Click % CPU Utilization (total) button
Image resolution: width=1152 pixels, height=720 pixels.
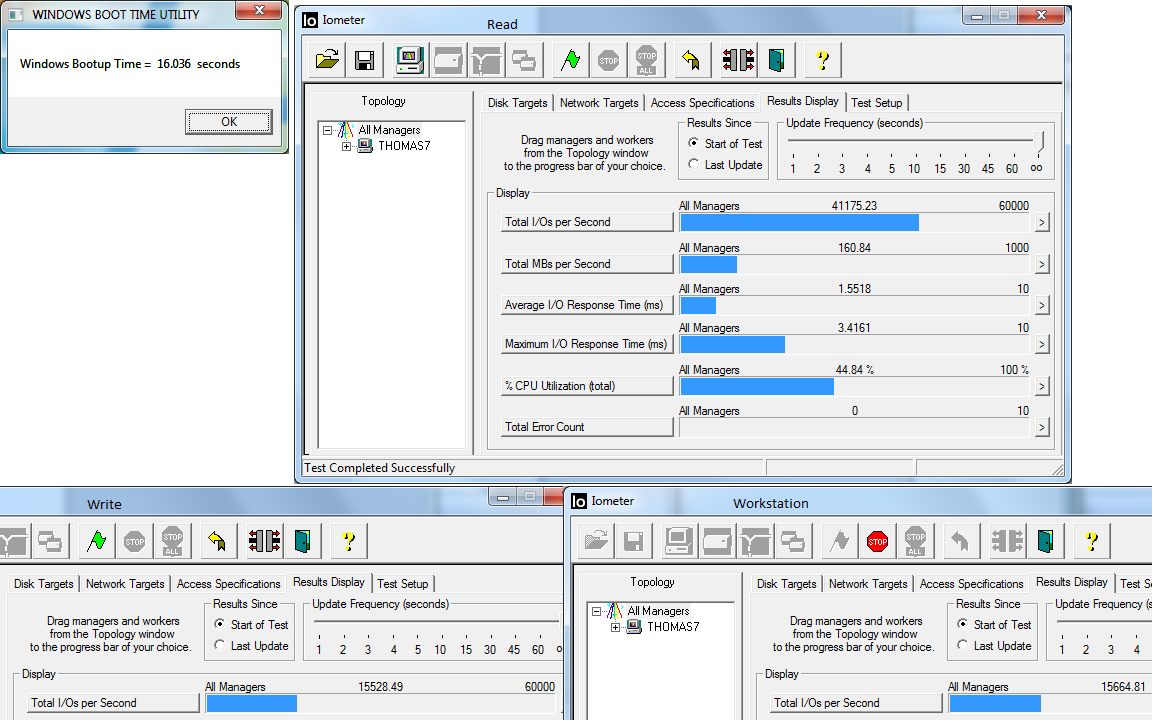click(x=587, y=386)
